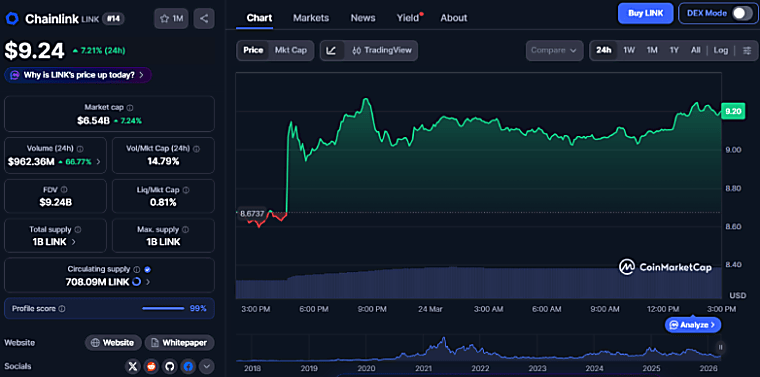Set chart range to 1M
This screenshot has width=760, height=377.
click(x=652, y=50)
